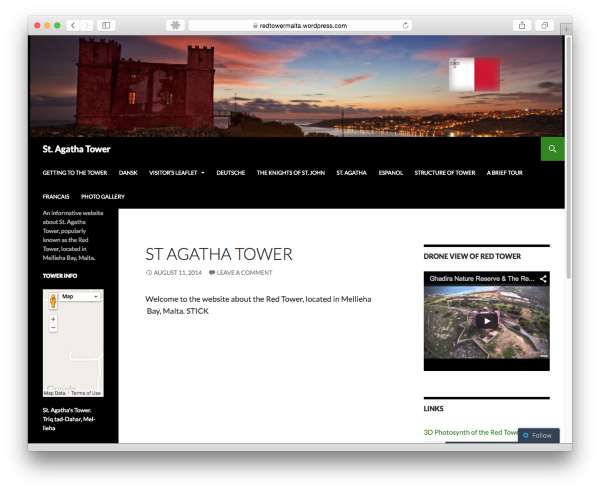Click the green site search icon

coord(552,149)
